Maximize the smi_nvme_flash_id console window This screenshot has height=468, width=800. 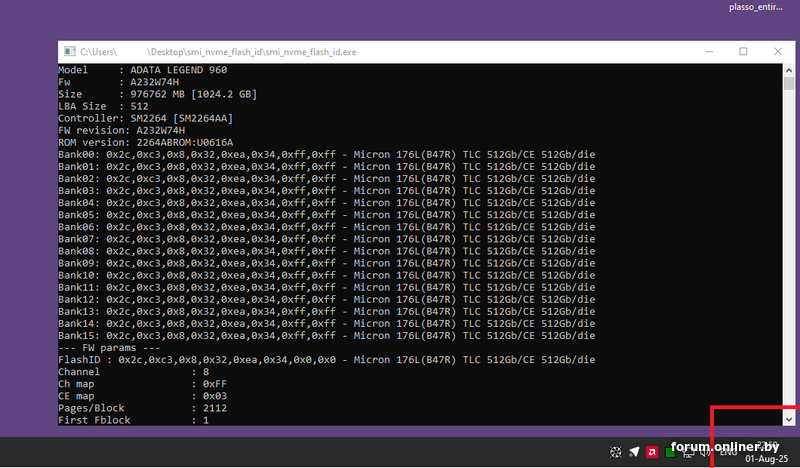click(743, 52)
